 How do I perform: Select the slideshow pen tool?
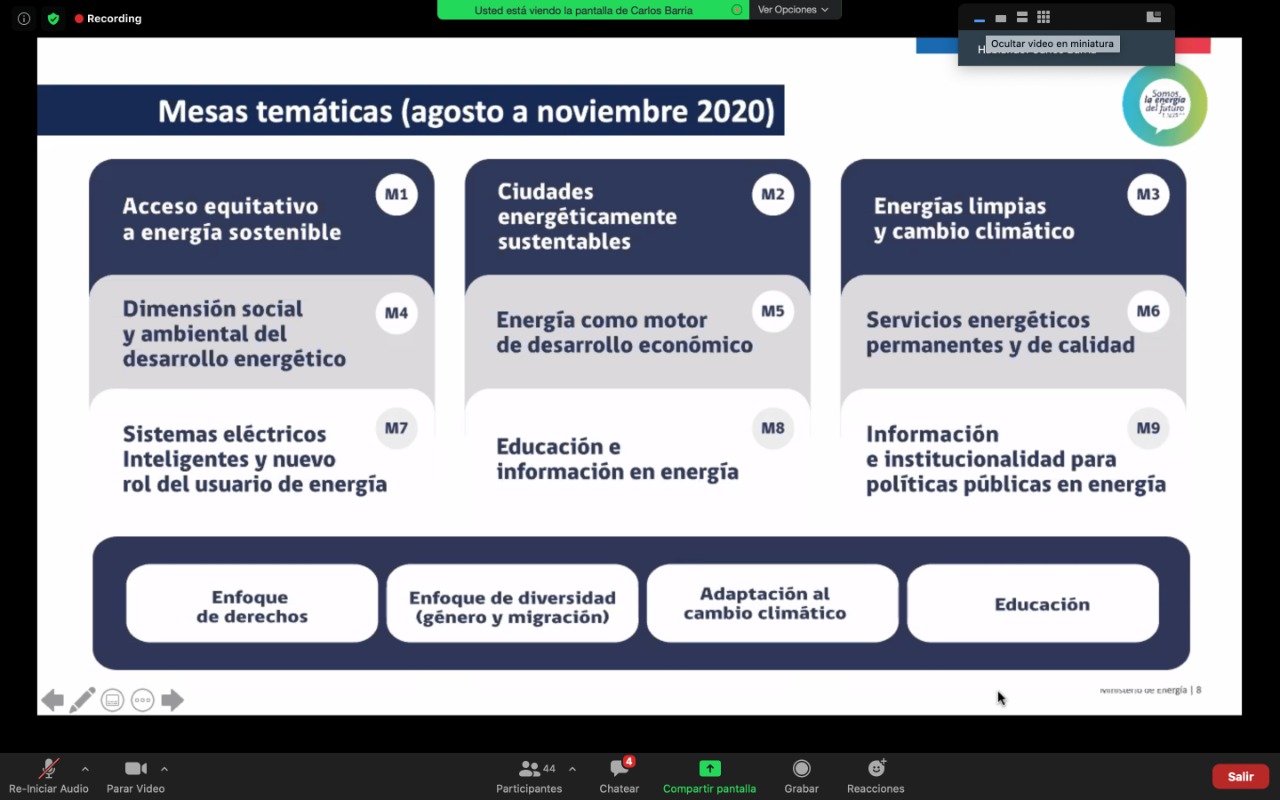pos(82,700)
